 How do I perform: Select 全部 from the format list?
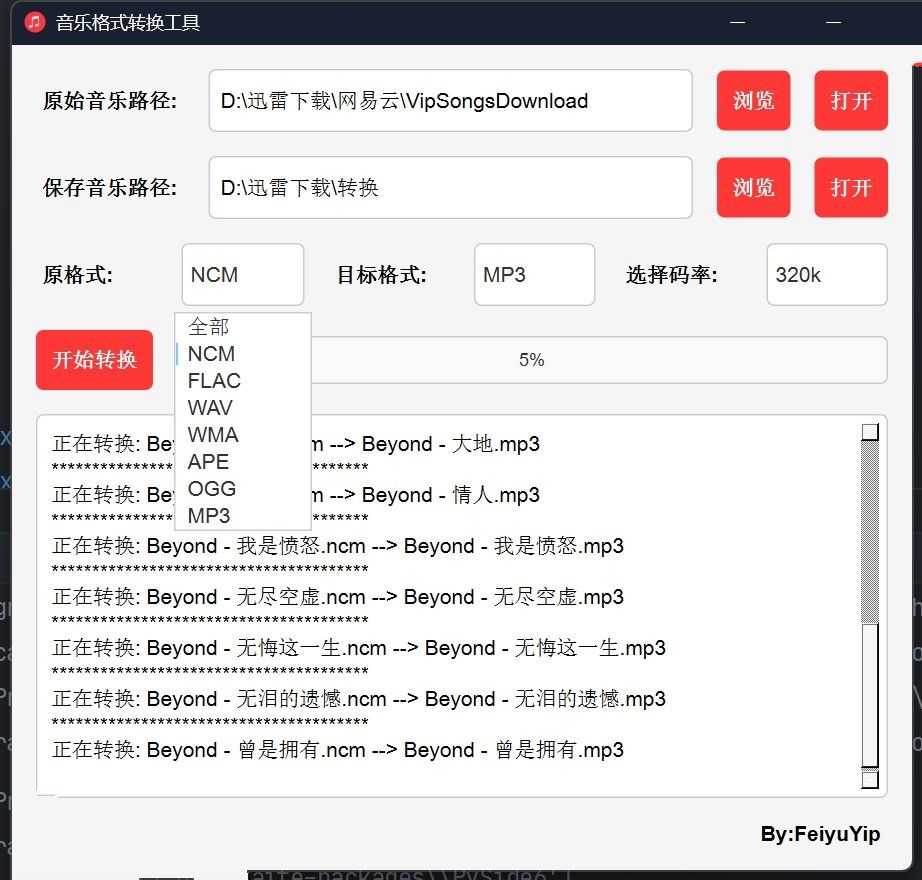pos(209,327)
